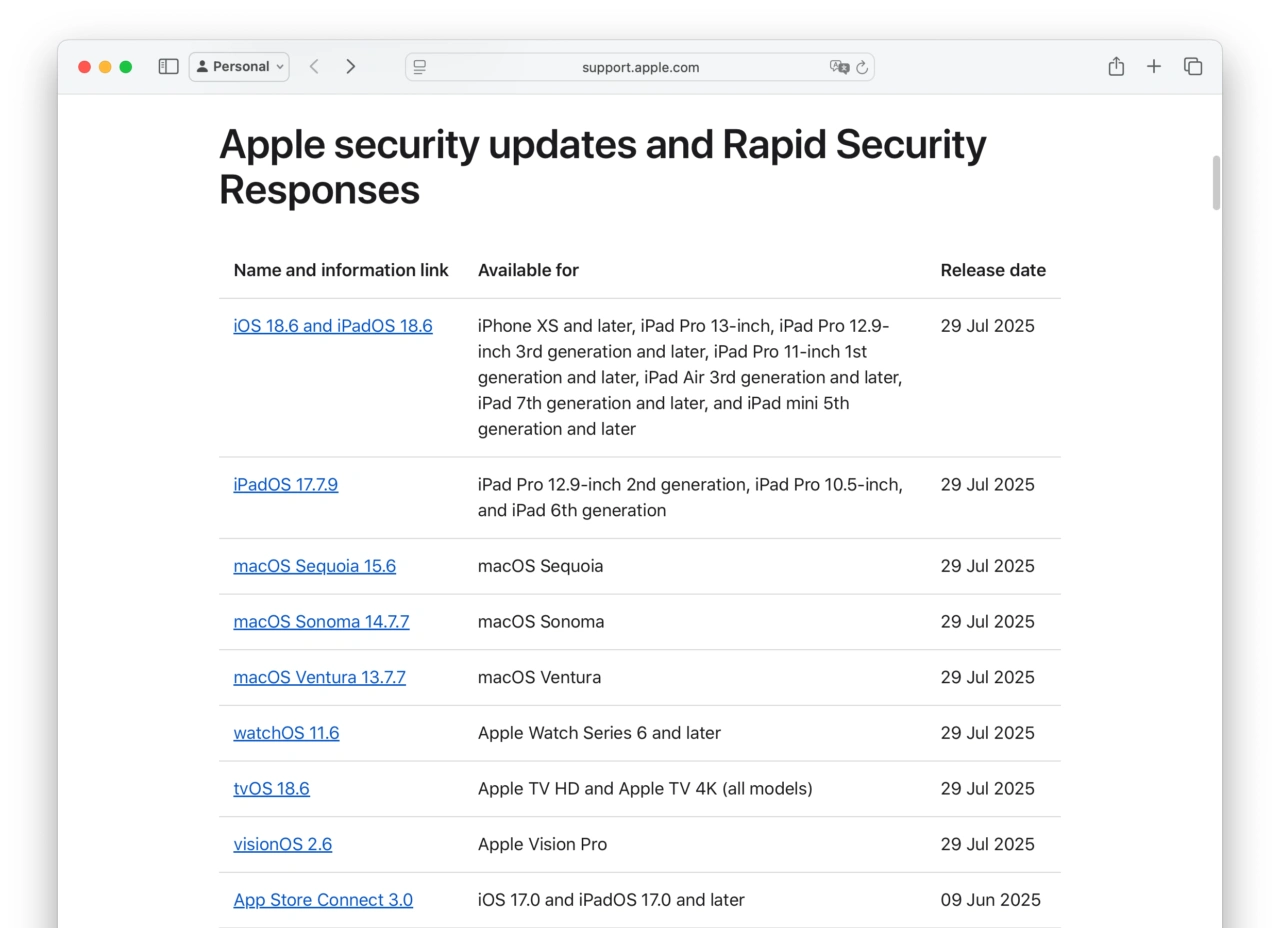Open the tvOS 18.6 link
Viewport: 1280px width, 928px height.
271,789
